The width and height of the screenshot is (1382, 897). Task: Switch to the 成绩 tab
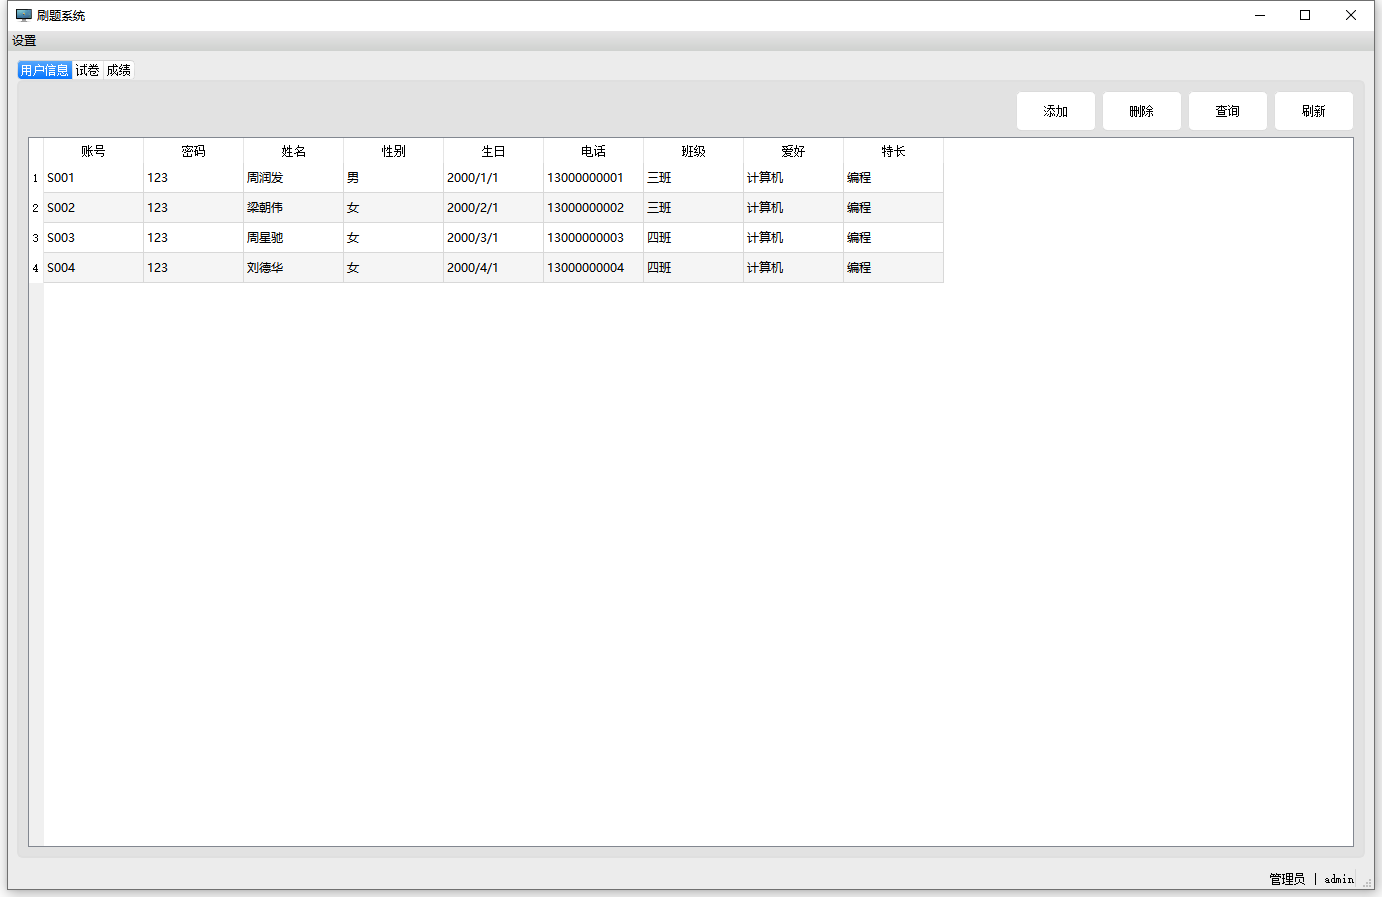pyautogui.click(x=119, y=70)
